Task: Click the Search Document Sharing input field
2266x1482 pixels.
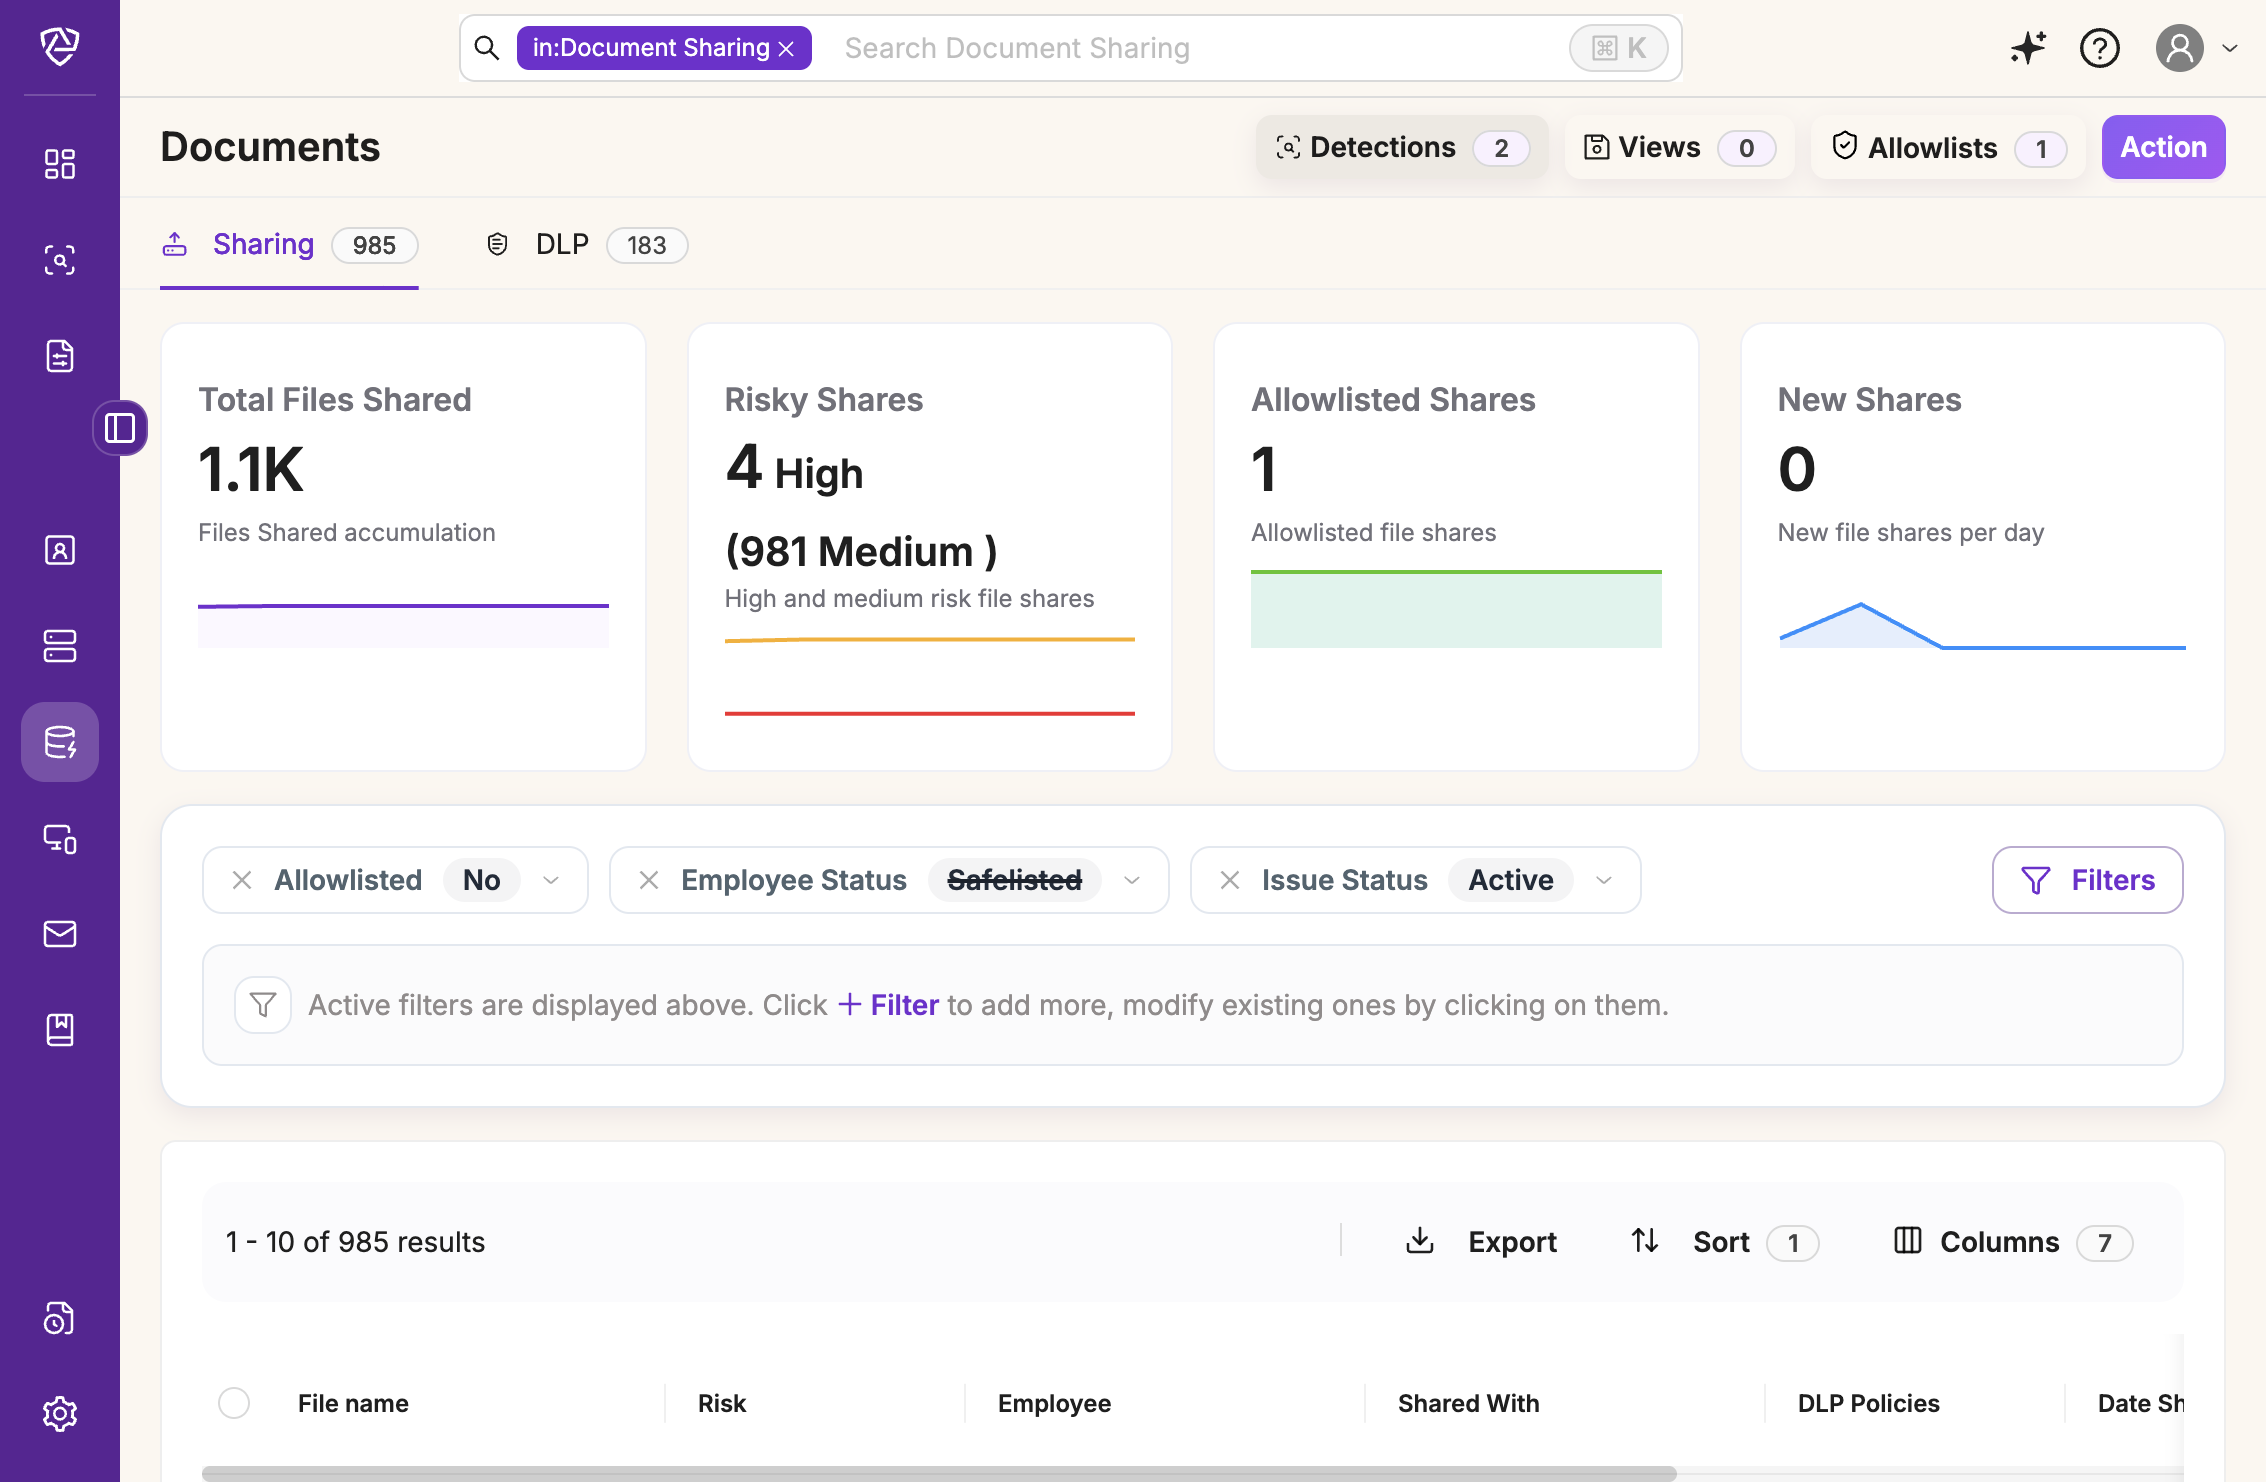Action: pyautogui.click(x=1190, y=48)
